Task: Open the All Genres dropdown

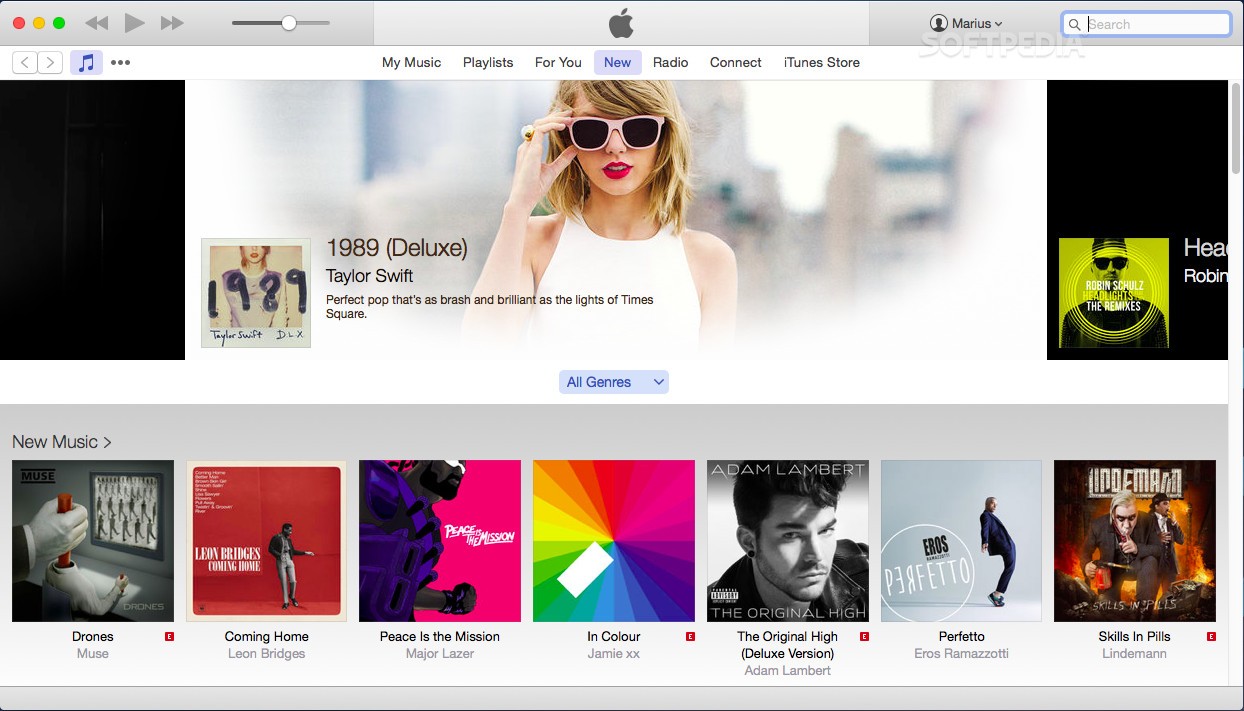Action: [x=613, y=381]
